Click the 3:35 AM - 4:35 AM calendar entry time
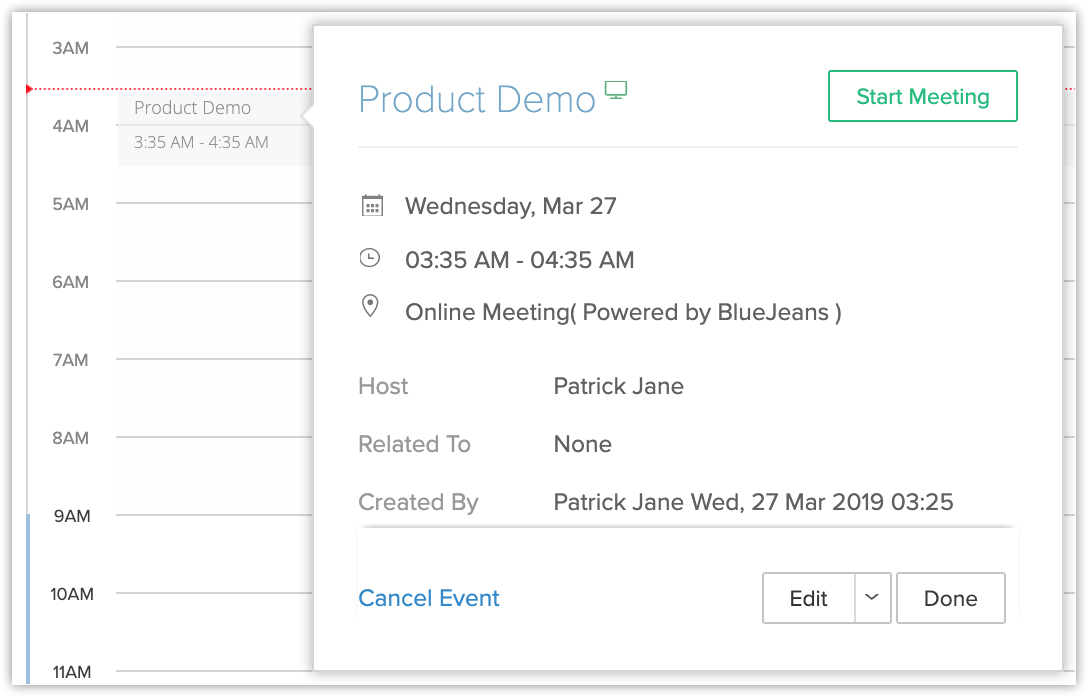The height and width of the screenshot is (697, 1088). 201,142
